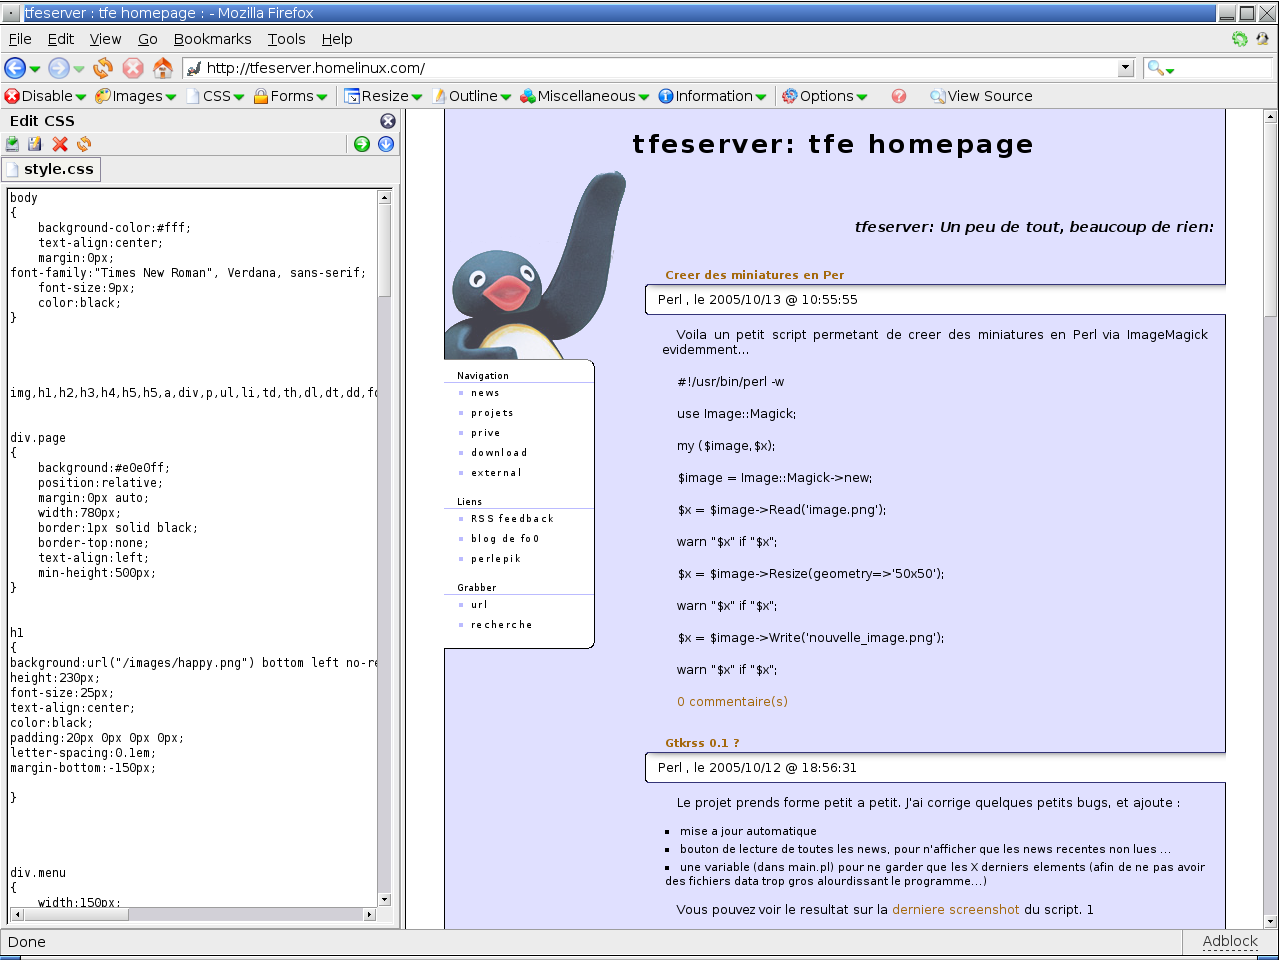Click the 'Creer des miniatures en Per' heading link
Image resolution: width=1280 pixels, height=960 pixels.
[755, 275]
